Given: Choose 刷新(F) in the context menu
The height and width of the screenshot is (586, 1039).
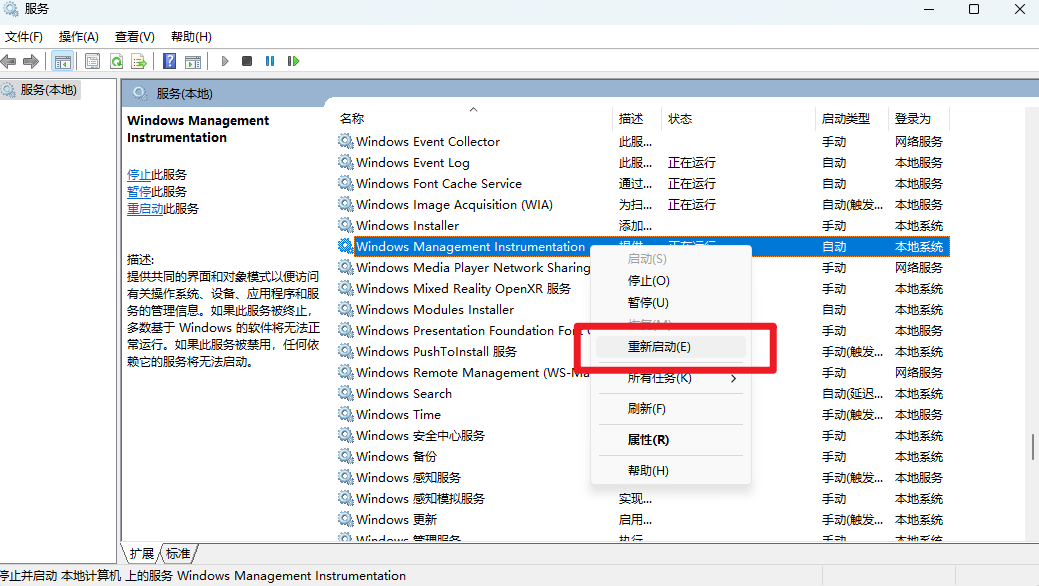Looking at the screenshot, I should [671, 409].
